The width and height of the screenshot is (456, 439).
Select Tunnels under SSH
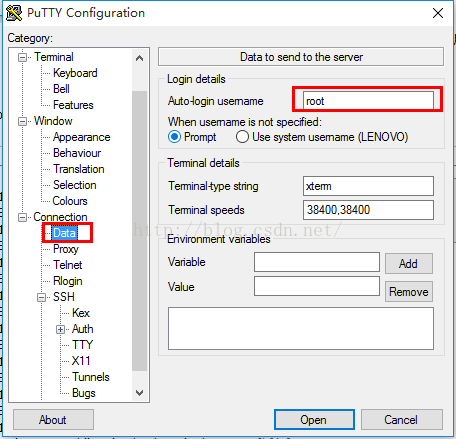pos(91,377)
